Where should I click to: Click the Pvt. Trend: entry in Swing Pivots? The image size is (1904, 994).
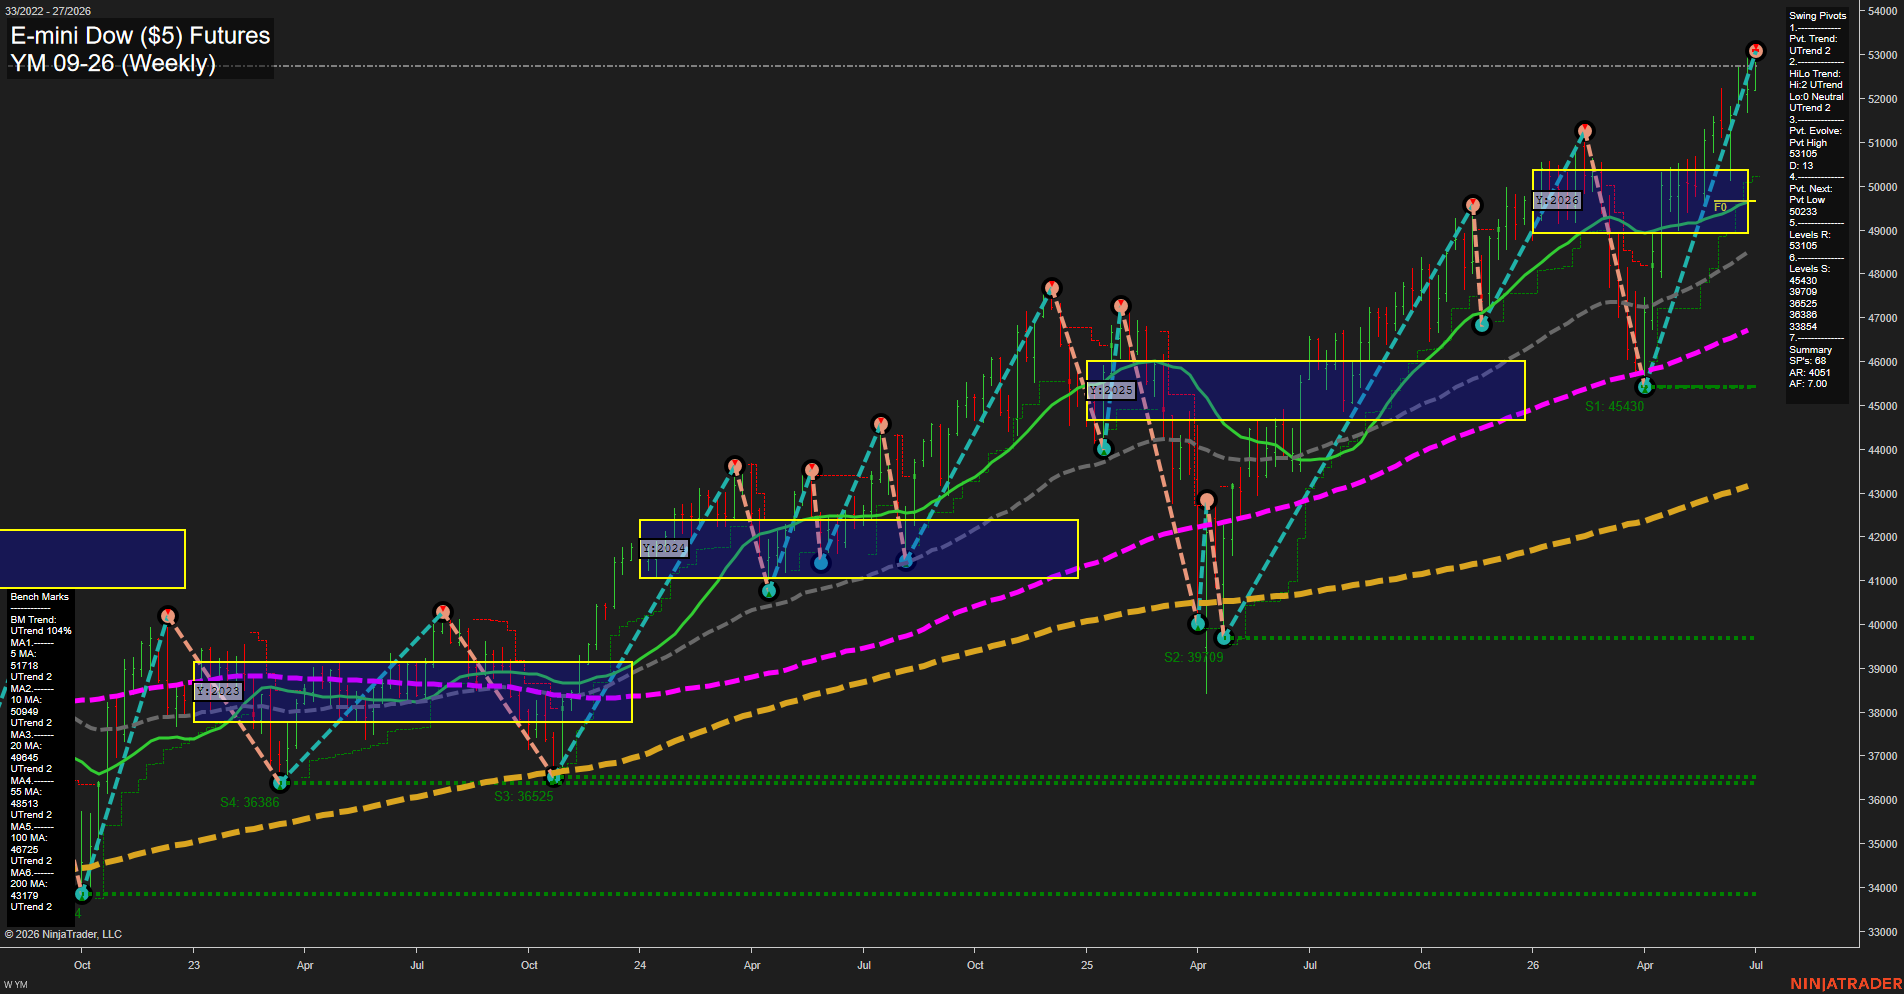(1813, 39)
